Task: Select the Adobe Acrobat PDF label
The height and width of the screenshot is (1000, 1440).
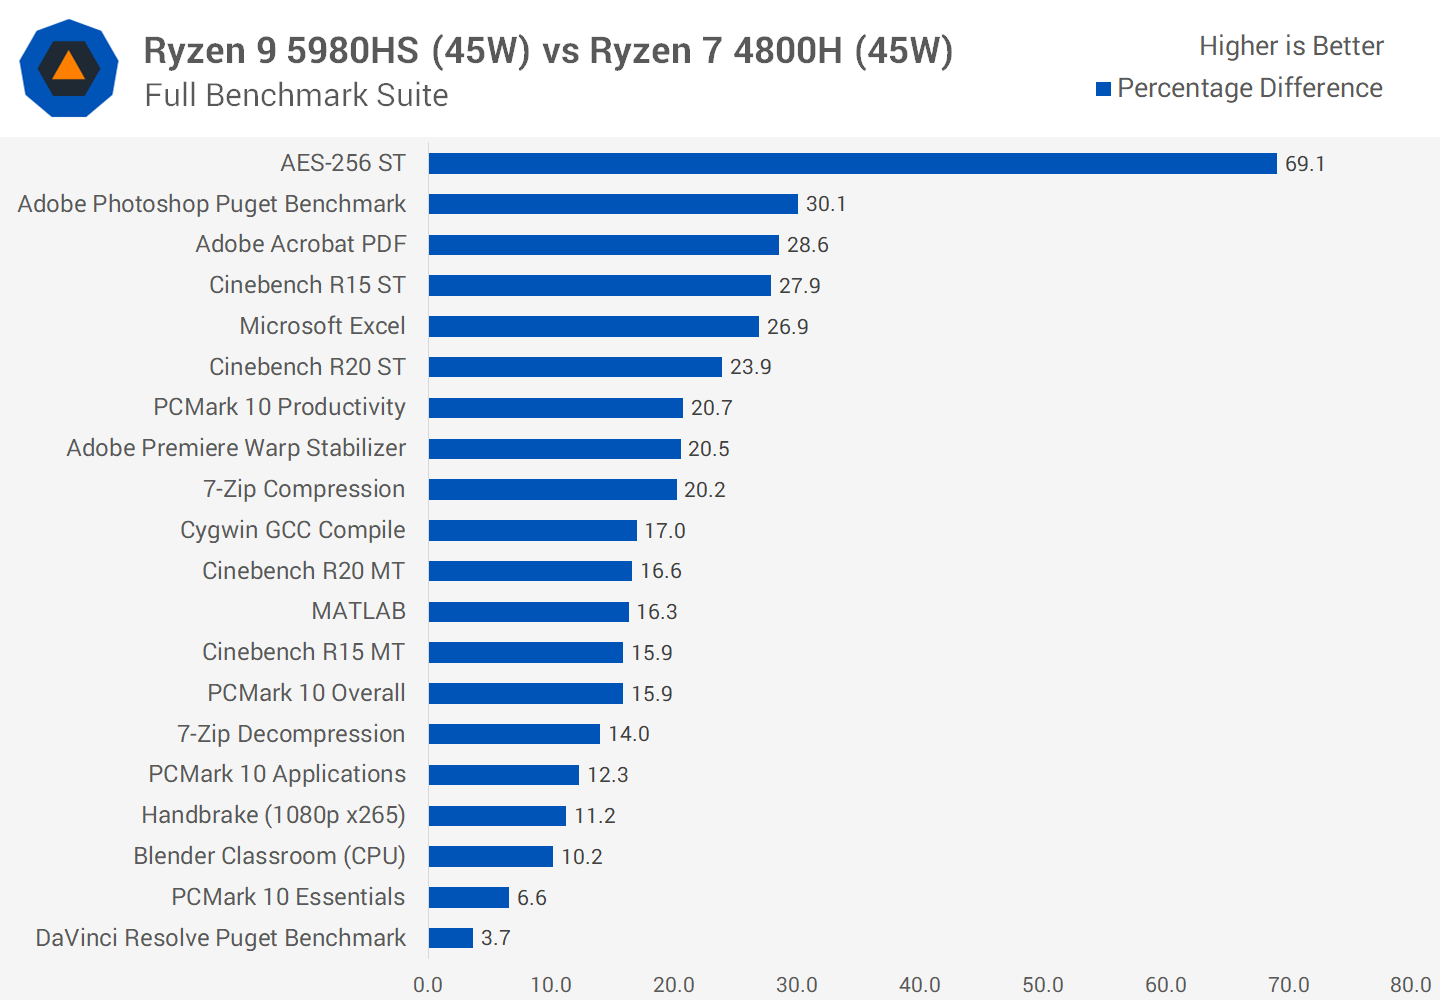Action: [301, 244]
